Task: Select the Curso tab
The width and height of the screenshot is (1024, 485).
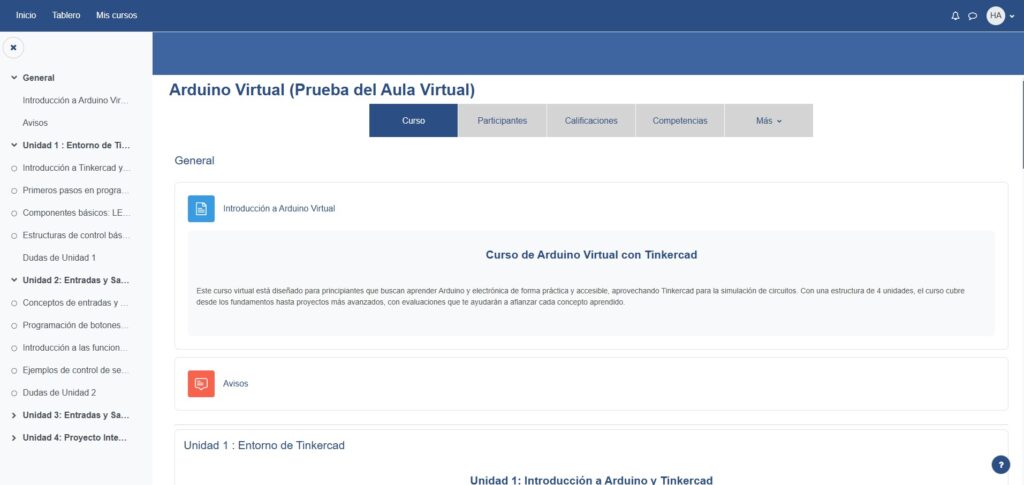Action: 413,121
